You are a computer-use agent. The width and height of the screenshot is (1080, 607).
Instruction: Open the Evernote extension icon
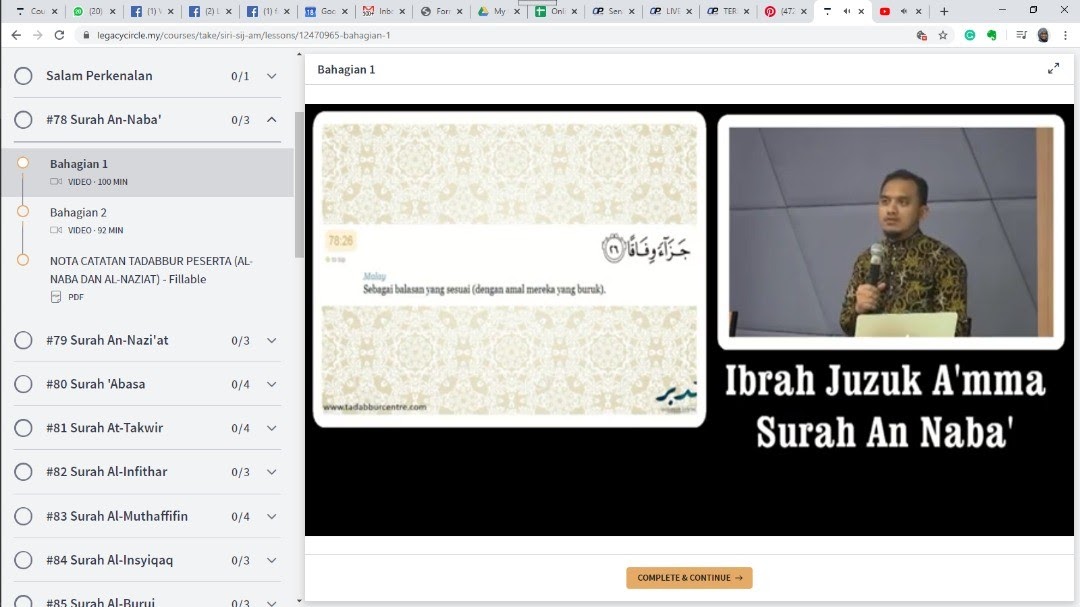pos(992,35)
